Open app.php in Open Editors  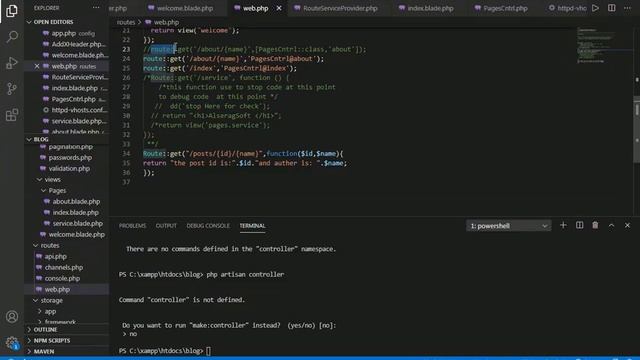tap(68, 33)
